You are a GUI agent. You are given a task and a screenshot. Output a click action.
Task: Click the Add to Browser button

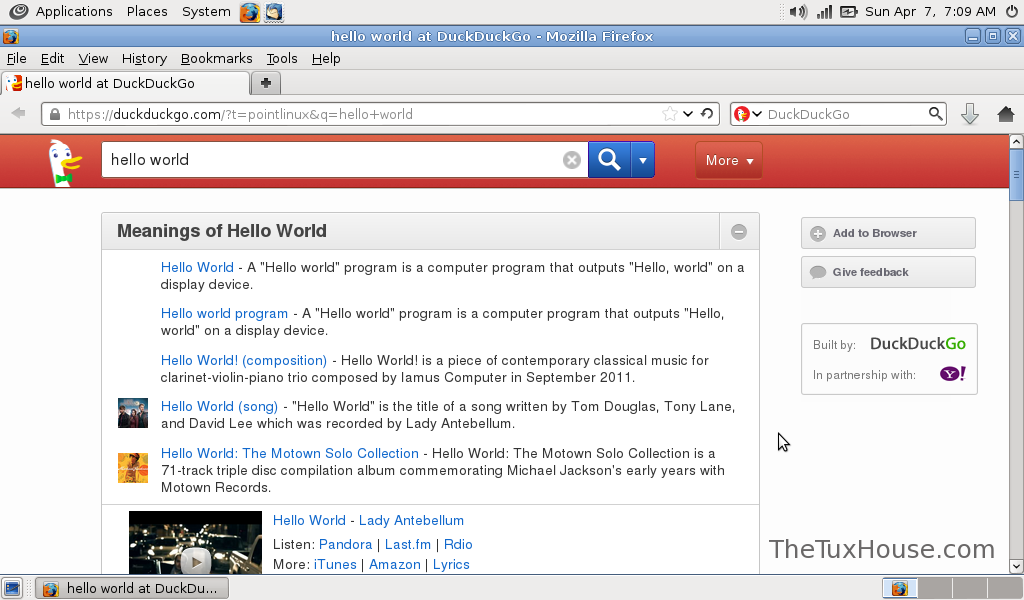click(888, 233)
